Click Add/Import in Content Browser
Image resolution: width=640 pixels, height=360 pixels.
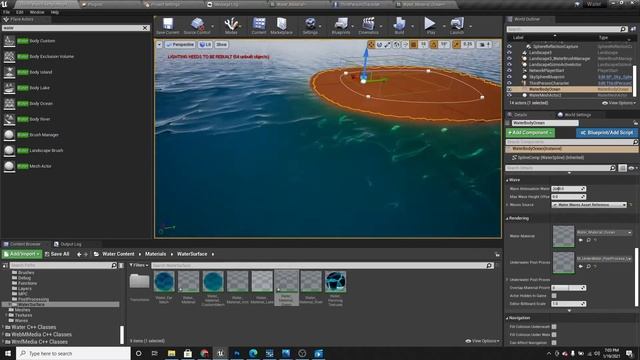click(x=22, y=254)
